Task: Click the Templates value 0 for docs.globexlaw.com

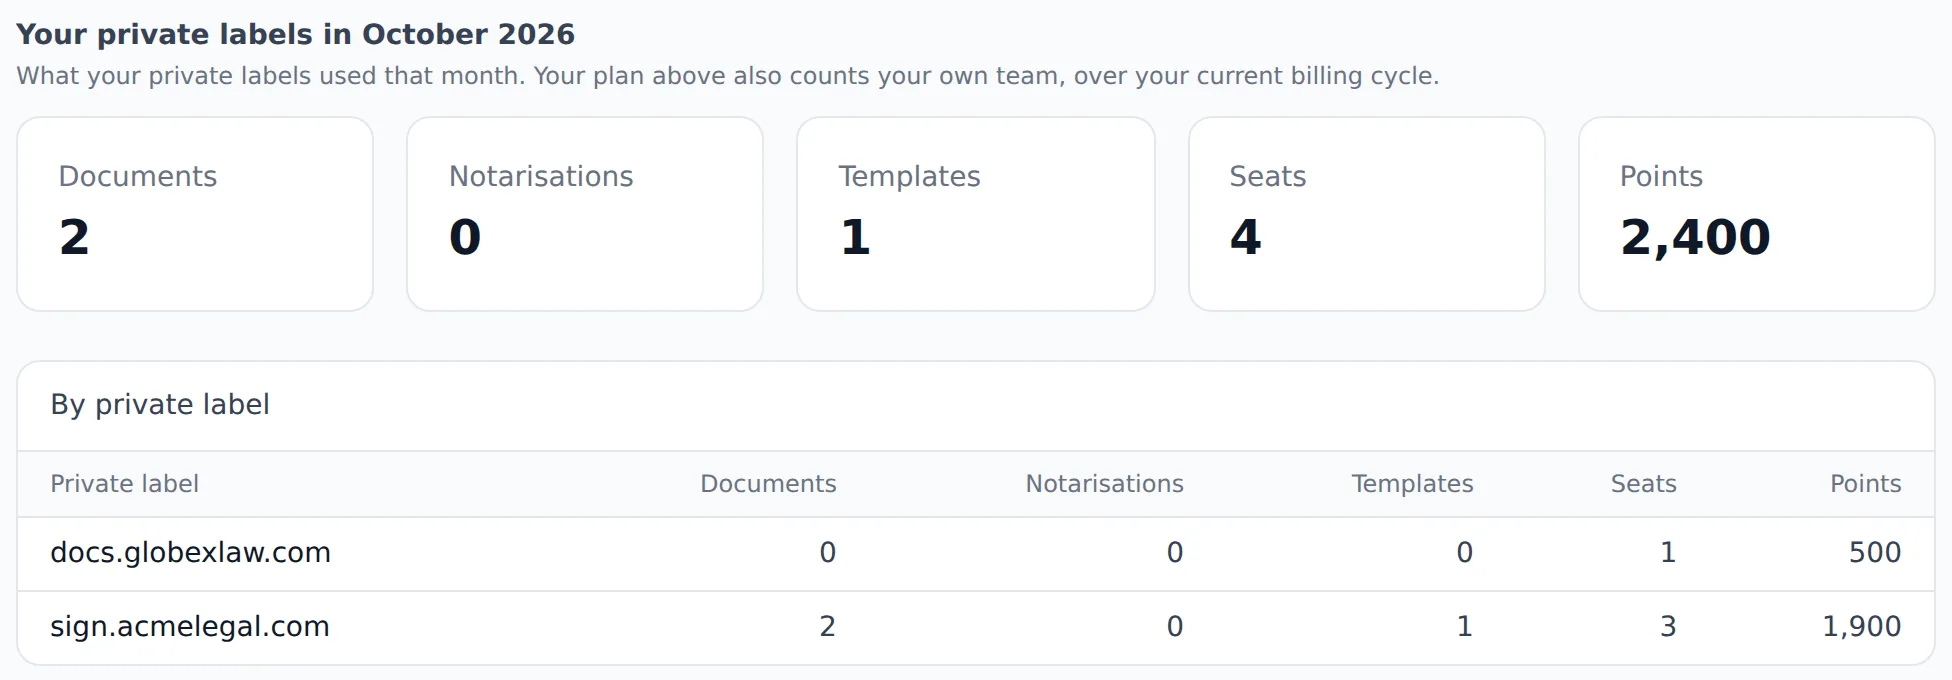Action: (1465, 552)
